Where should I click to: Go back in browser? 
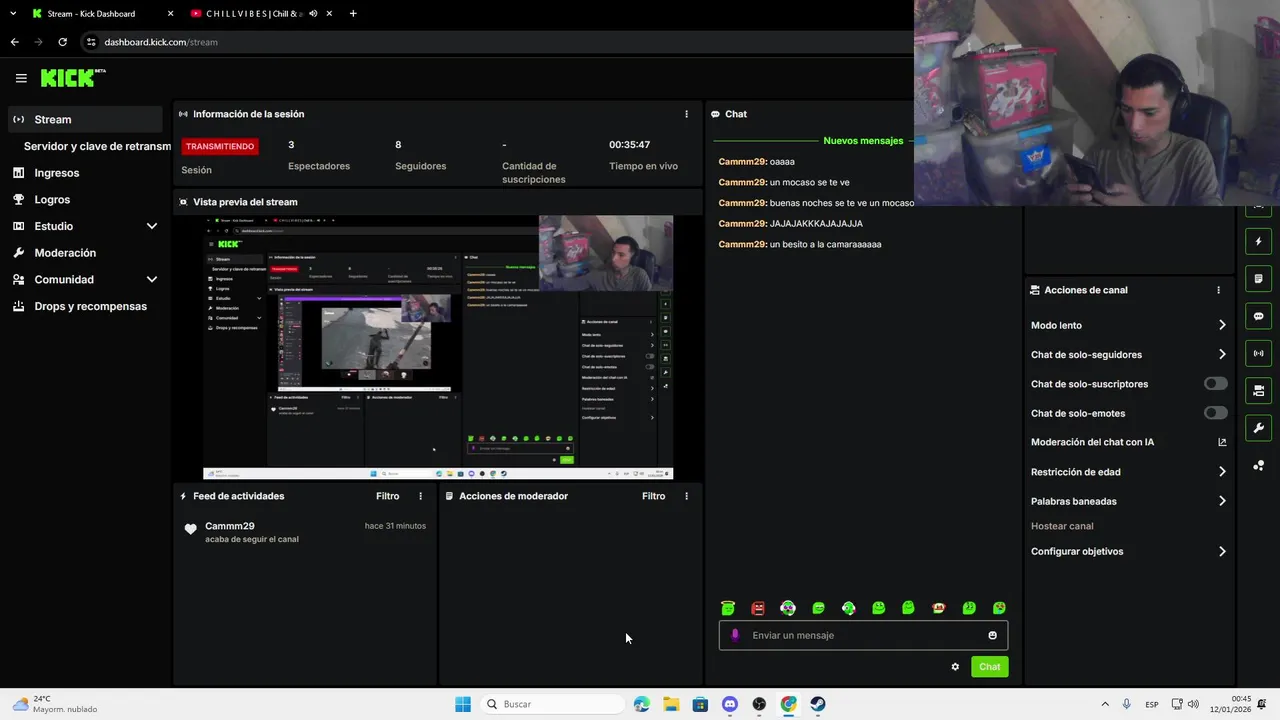(x=14, y=42)
